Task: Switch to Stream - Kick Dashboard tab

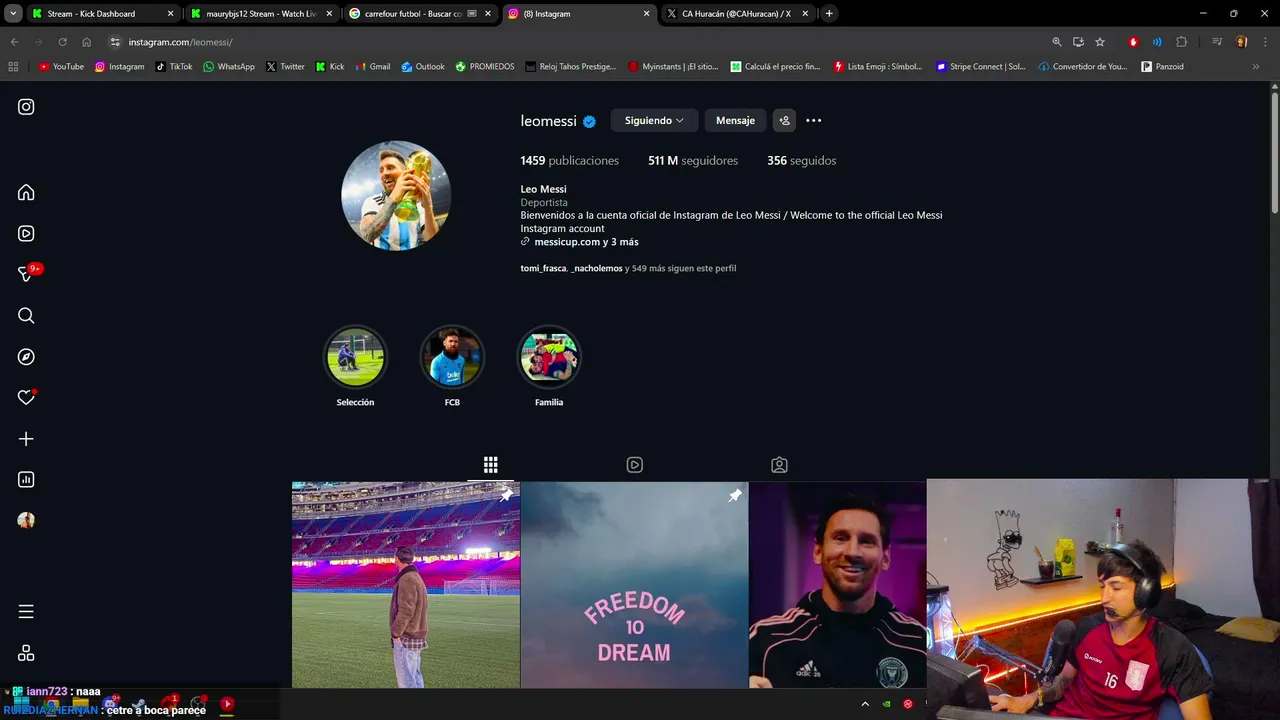Action: tap(102, 13)
